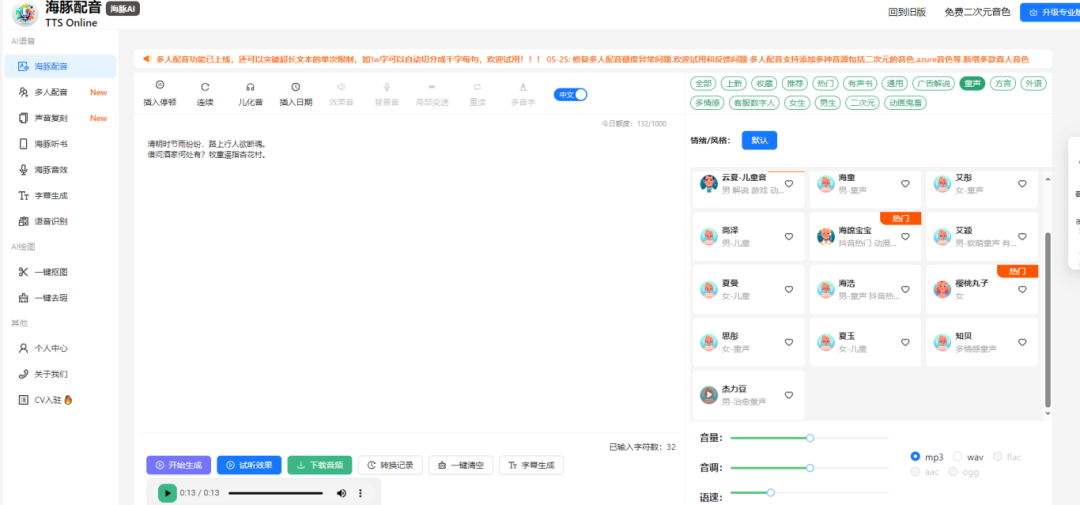Open 一键抠图 in the sidebar
This screenshot has height=505, width=1080.
[60, 272]
